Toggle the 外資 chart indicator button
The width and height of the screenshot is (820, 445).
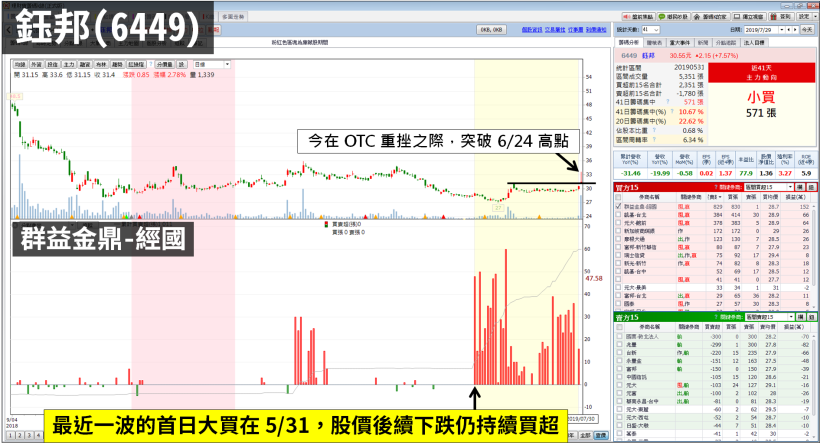tap(36, 64)
